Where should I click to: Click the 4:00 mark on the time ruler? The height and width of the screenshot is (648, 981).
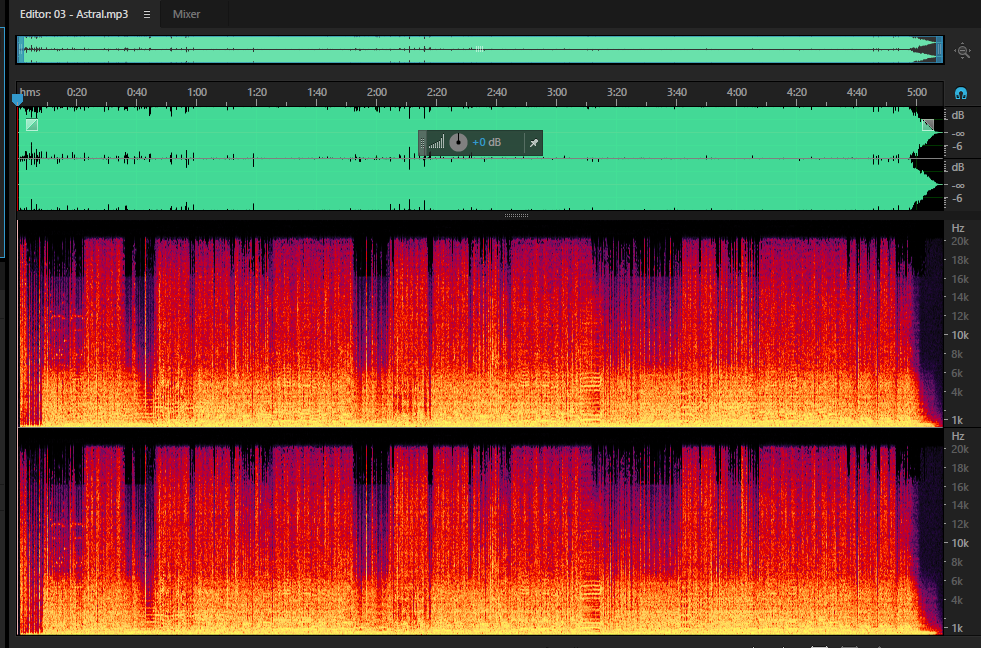click(737, 92)
